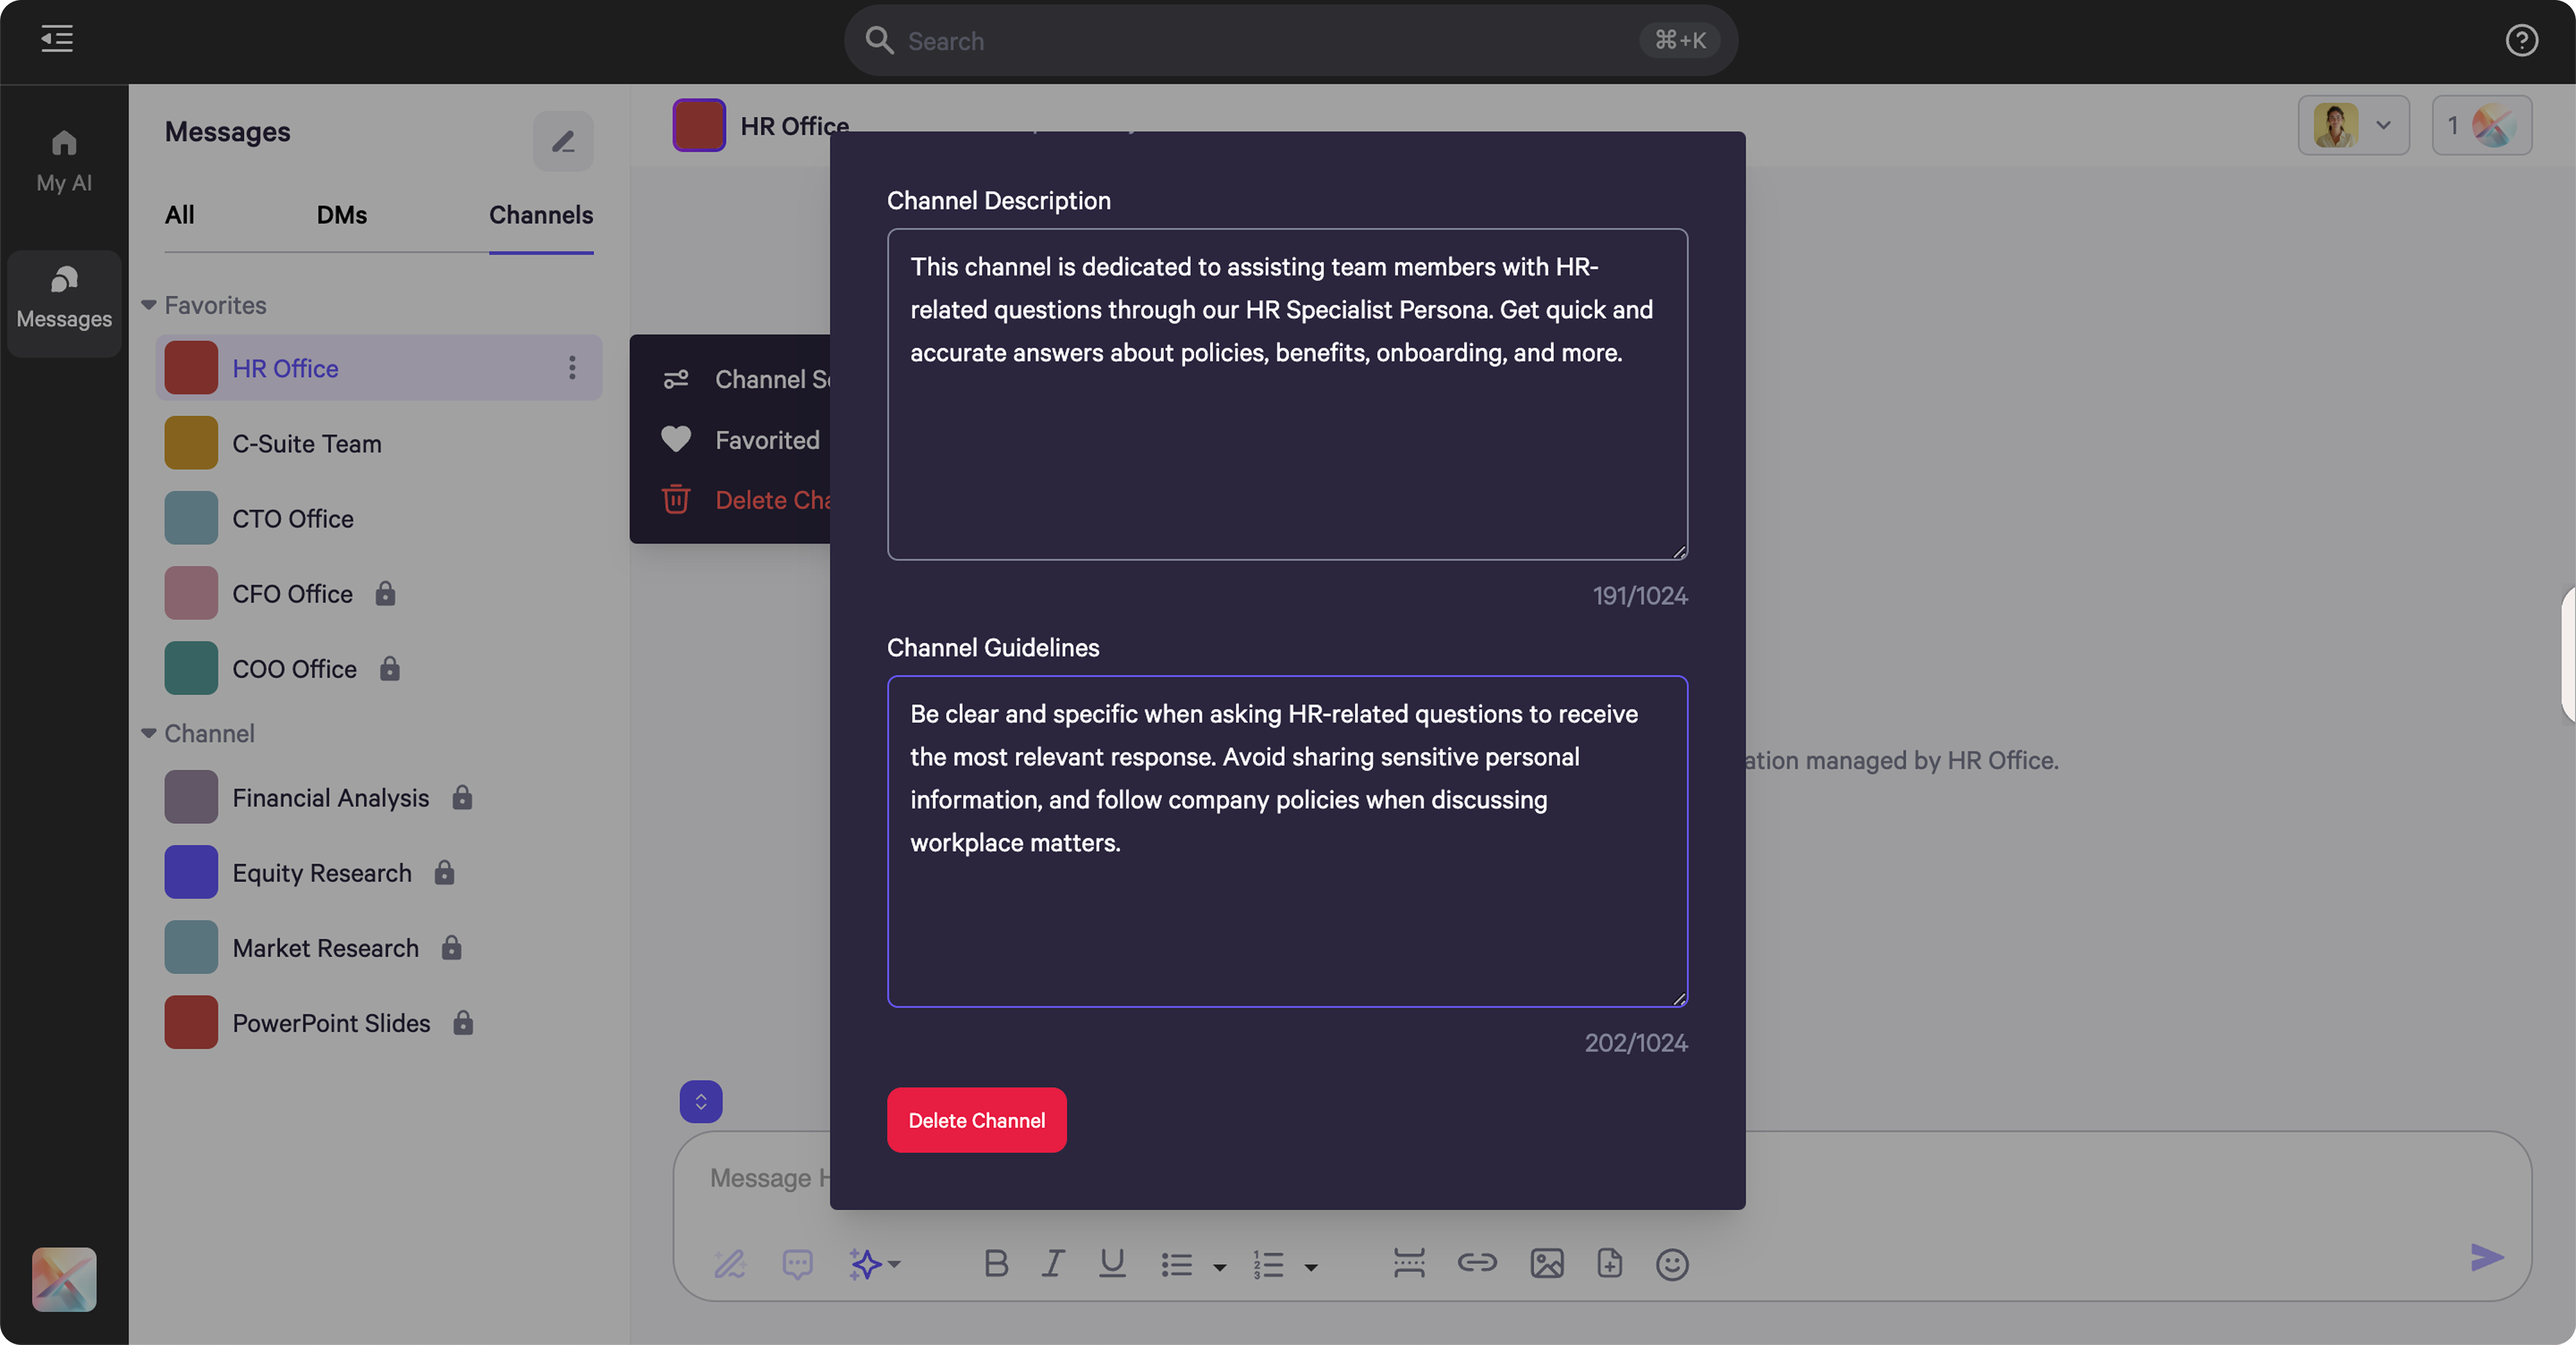Insert an image with the image icon
2576x1345 pixels.
[1546, 1263]
